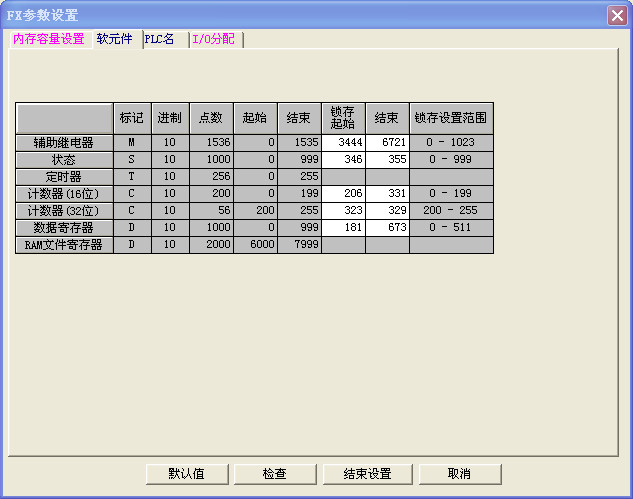Image resolution: width=633 pixels, height=499 pixels.
Task: Switch to the 内存容量设置 tab
Action: click(48, 39)
